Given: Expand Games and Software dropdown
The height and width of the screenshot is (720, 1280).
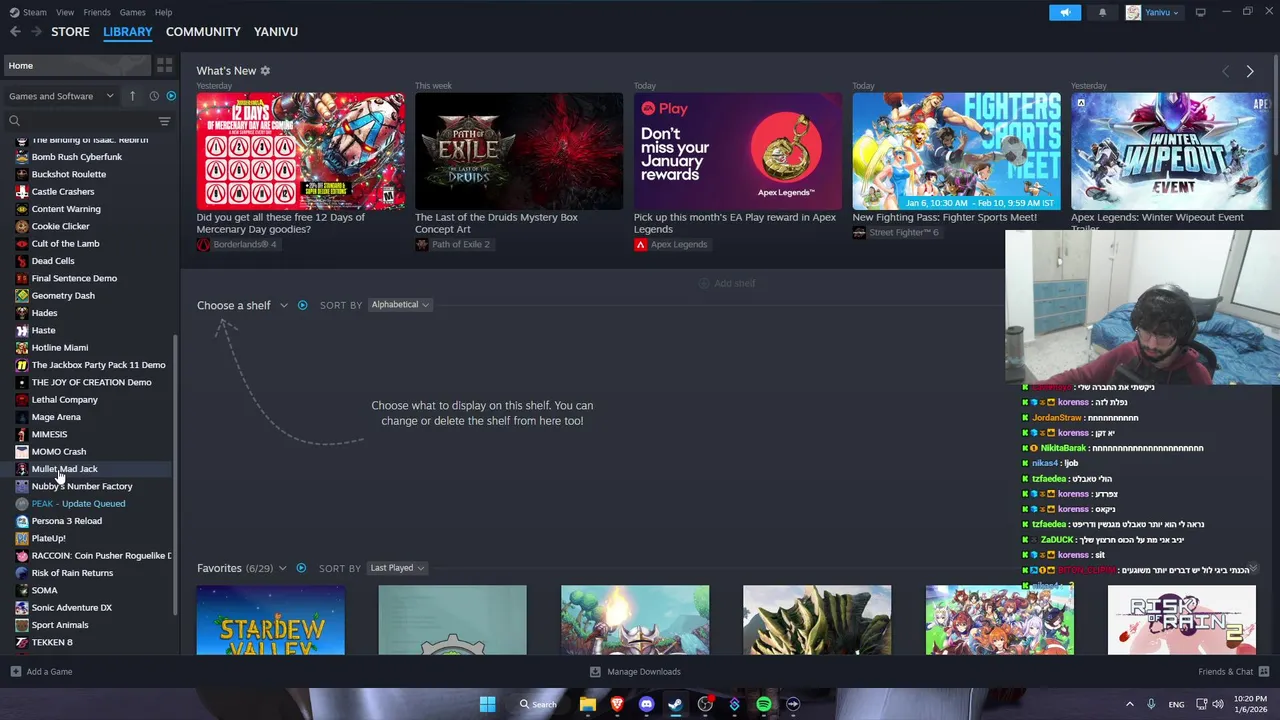Looking at the screenshot, I should click(61, 96).
